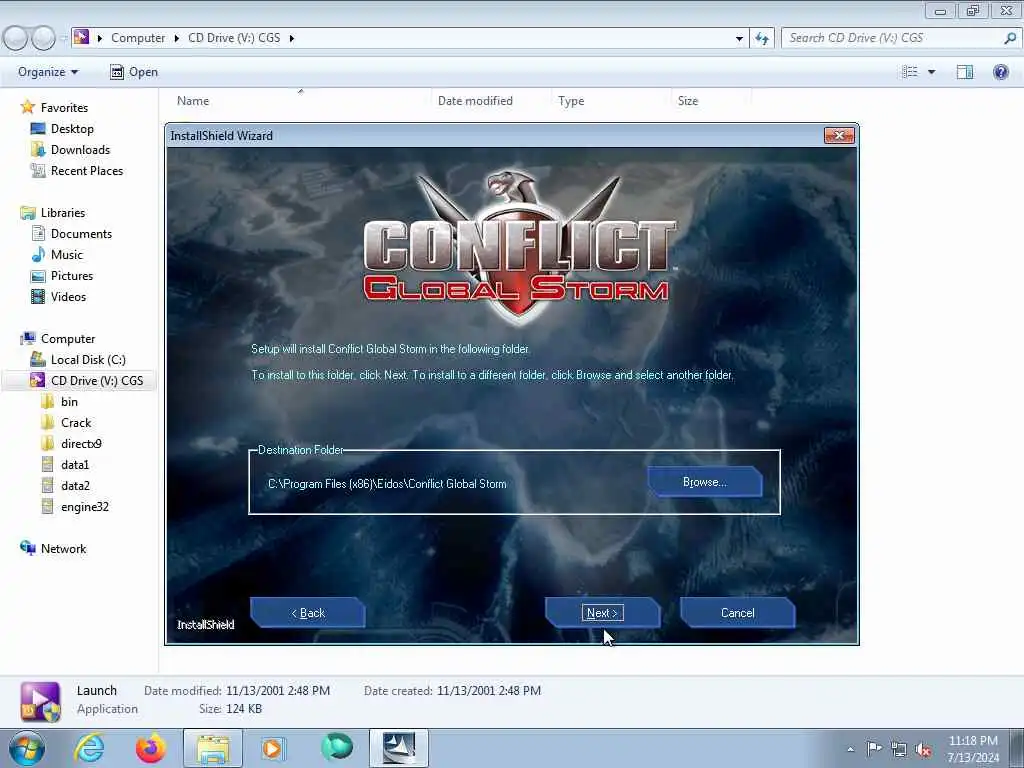The width and height of the screenshot is (1024, 768).
Task: Open the view options dropdown arrow
Action: pos(931,72)
